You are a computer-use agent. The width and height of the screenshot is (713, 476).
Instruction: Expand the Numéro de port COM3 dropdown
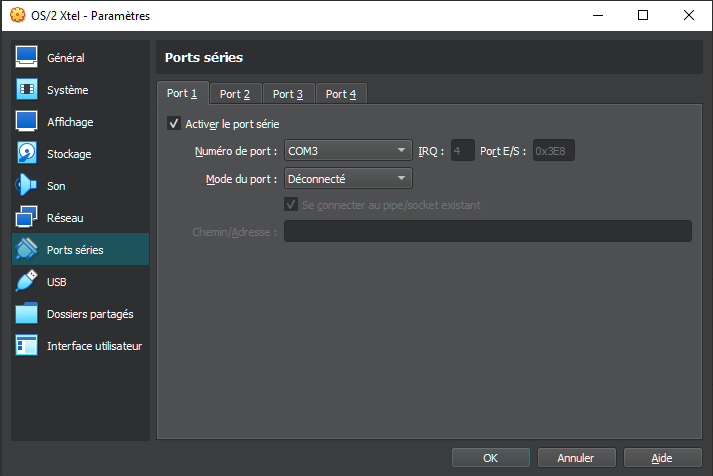(x=347, y=151)
